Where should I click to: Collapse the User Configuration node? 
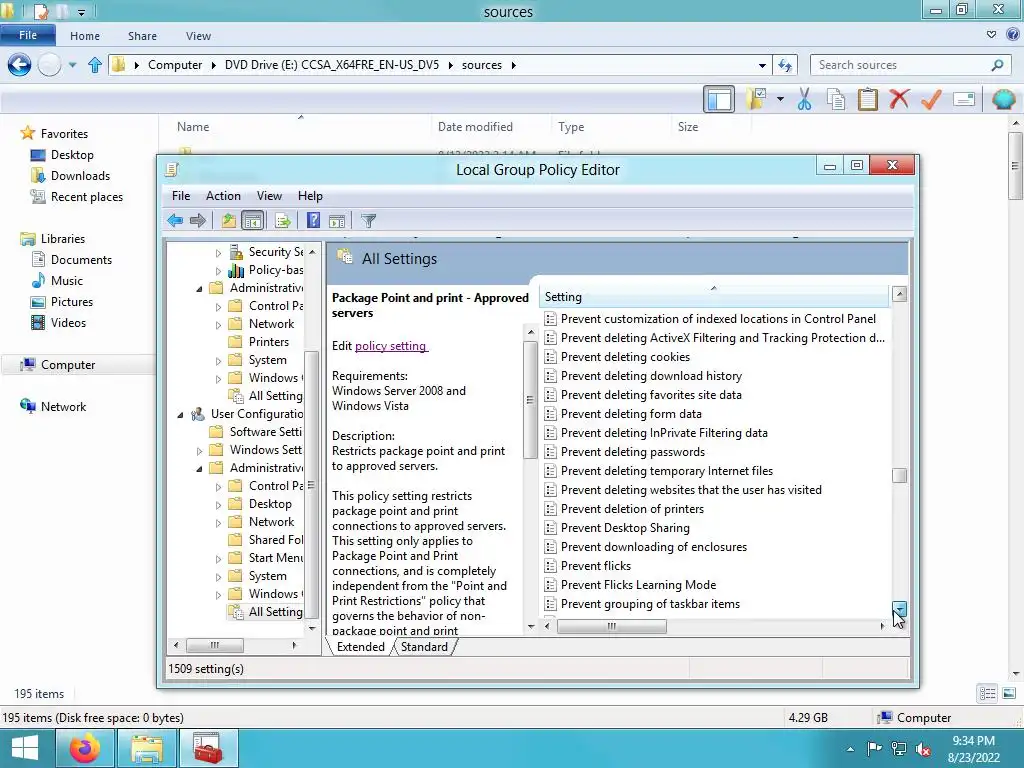coord(180,415)
